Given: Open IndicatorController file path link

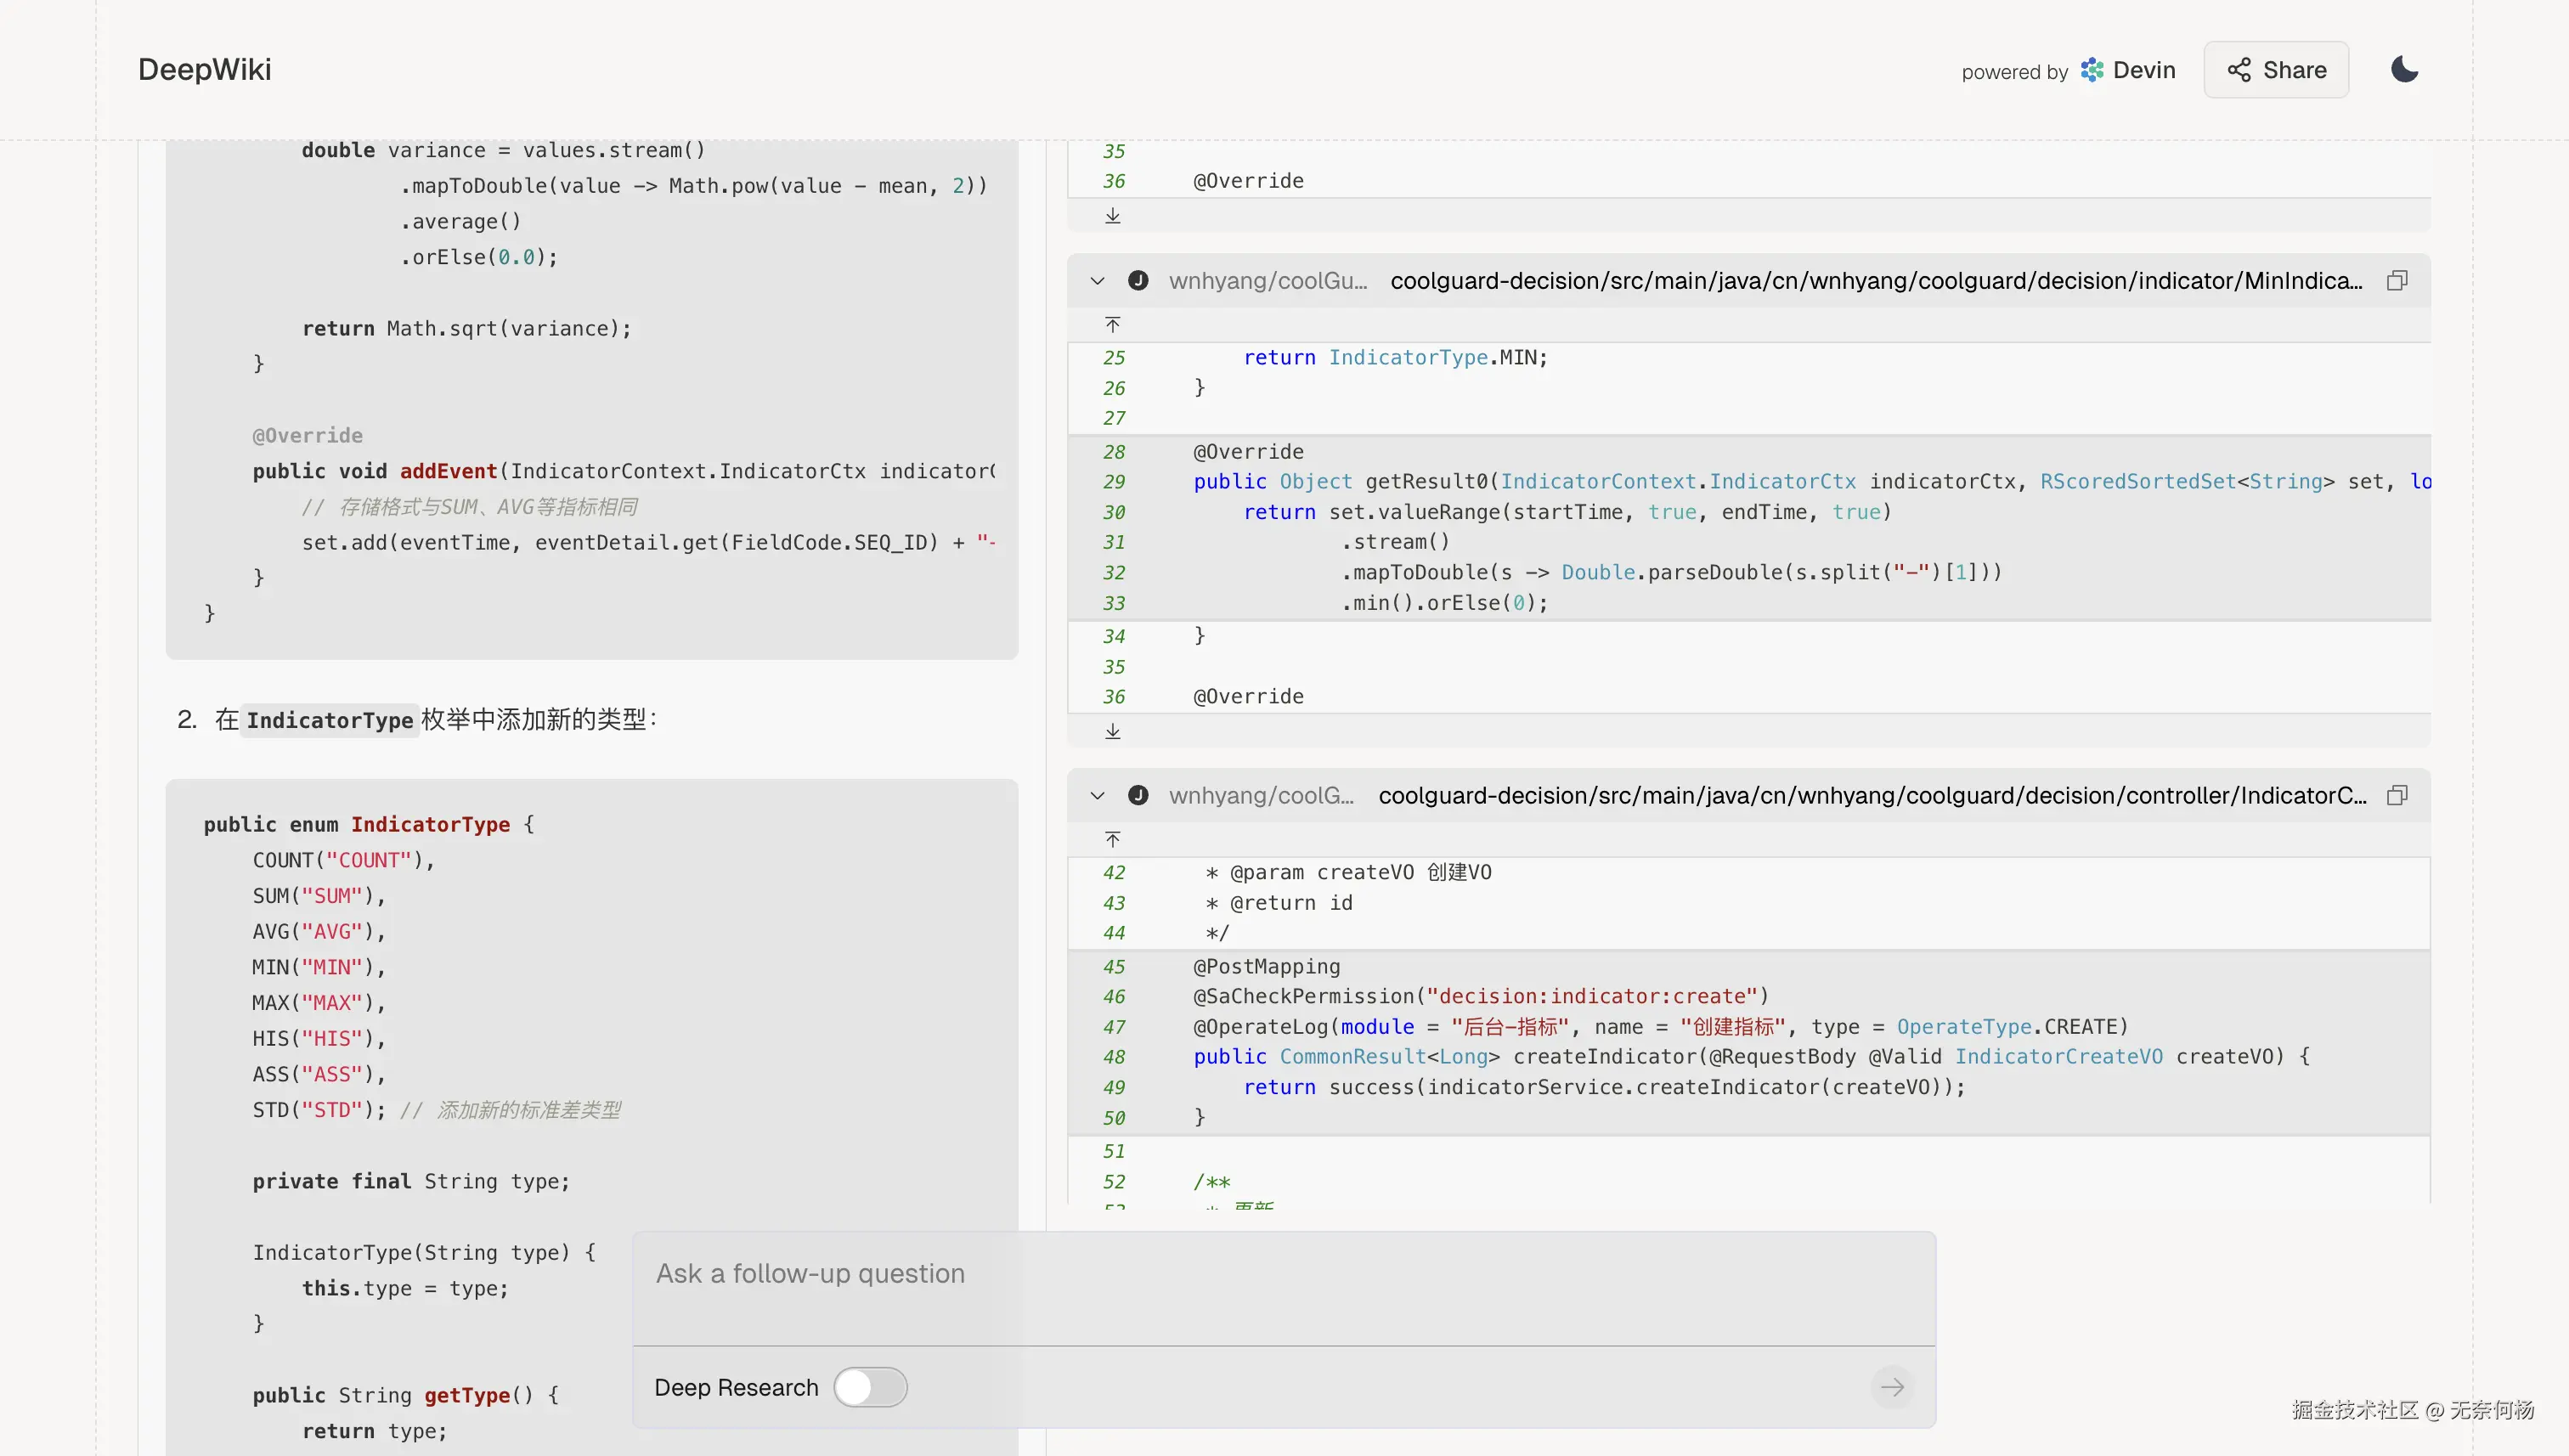Looking at the screenshot, I should (x=1871, y=796).
